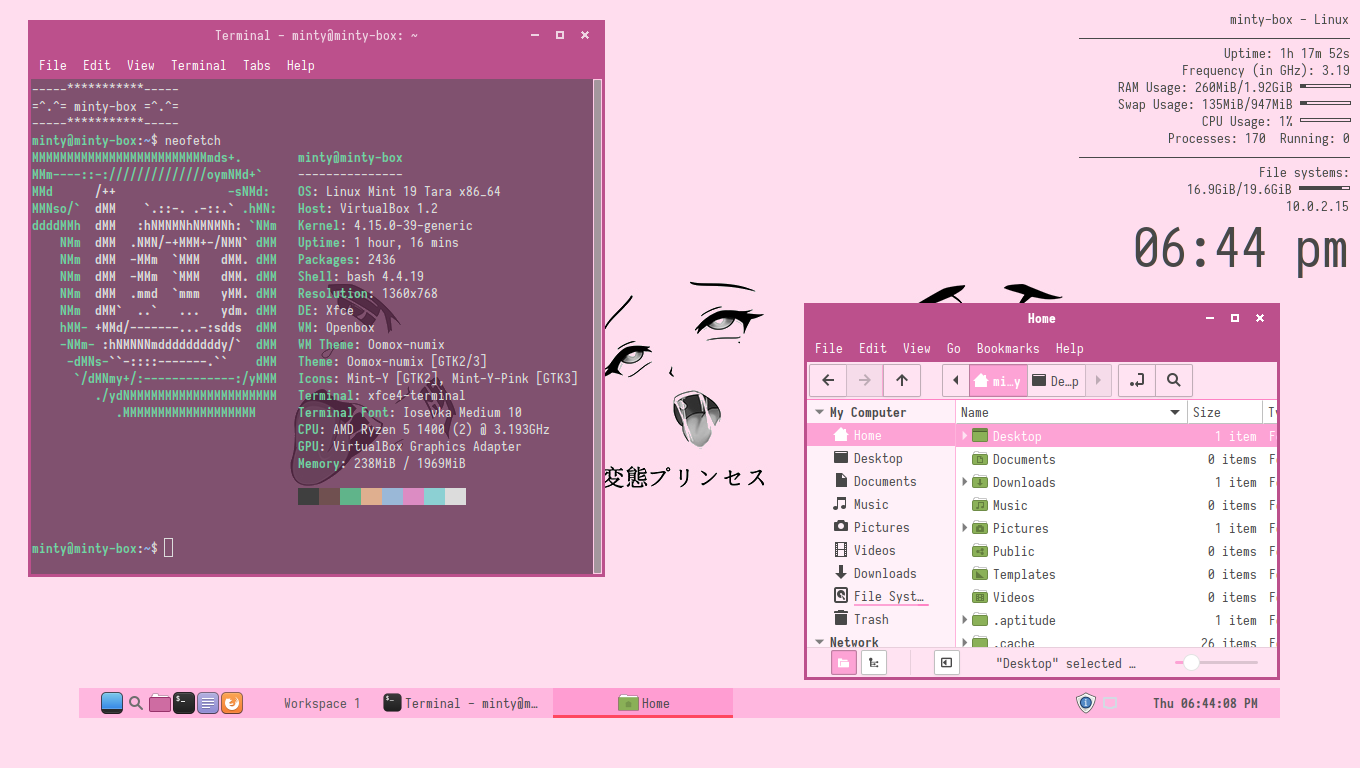Go up to the parent folder
Screen dimensions: 1360x768
pyautogui.click(x=902, y=380)
